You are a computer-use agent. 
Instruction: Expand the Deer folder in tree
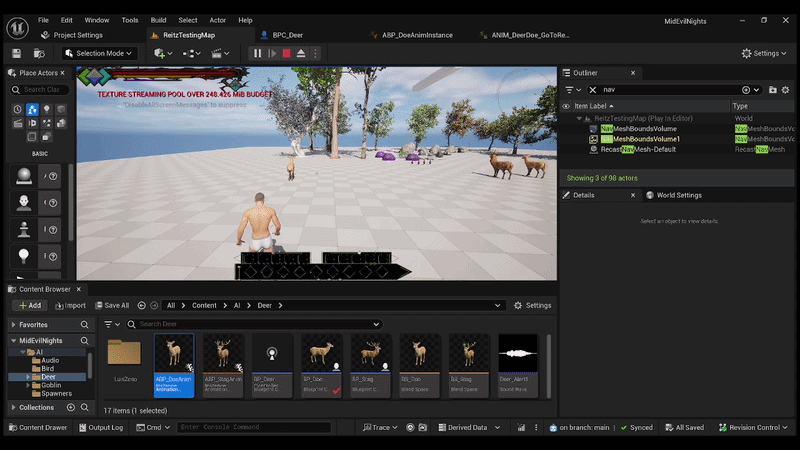coord(28,377)
